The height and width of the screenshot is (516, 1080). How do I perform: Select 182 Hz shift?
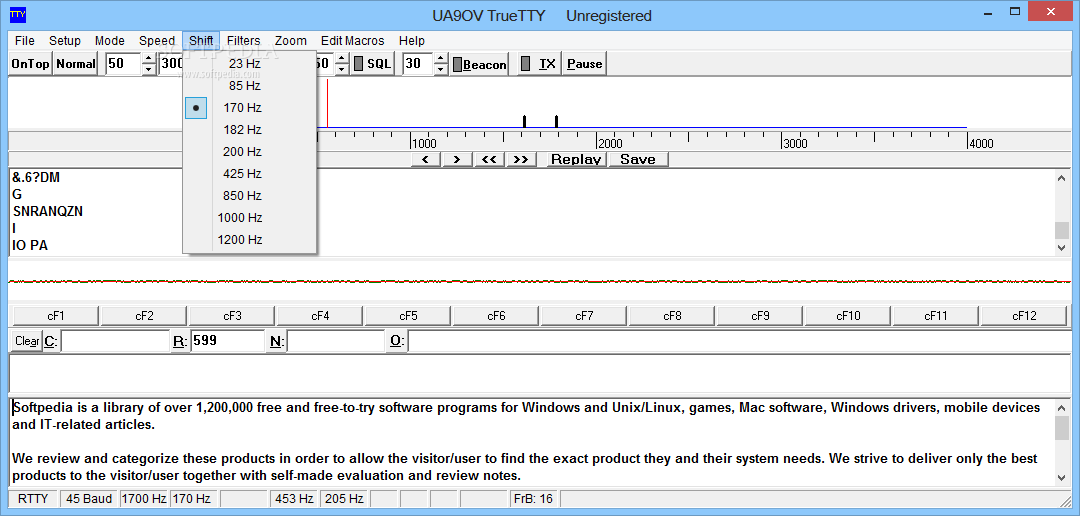pos(249,130)
